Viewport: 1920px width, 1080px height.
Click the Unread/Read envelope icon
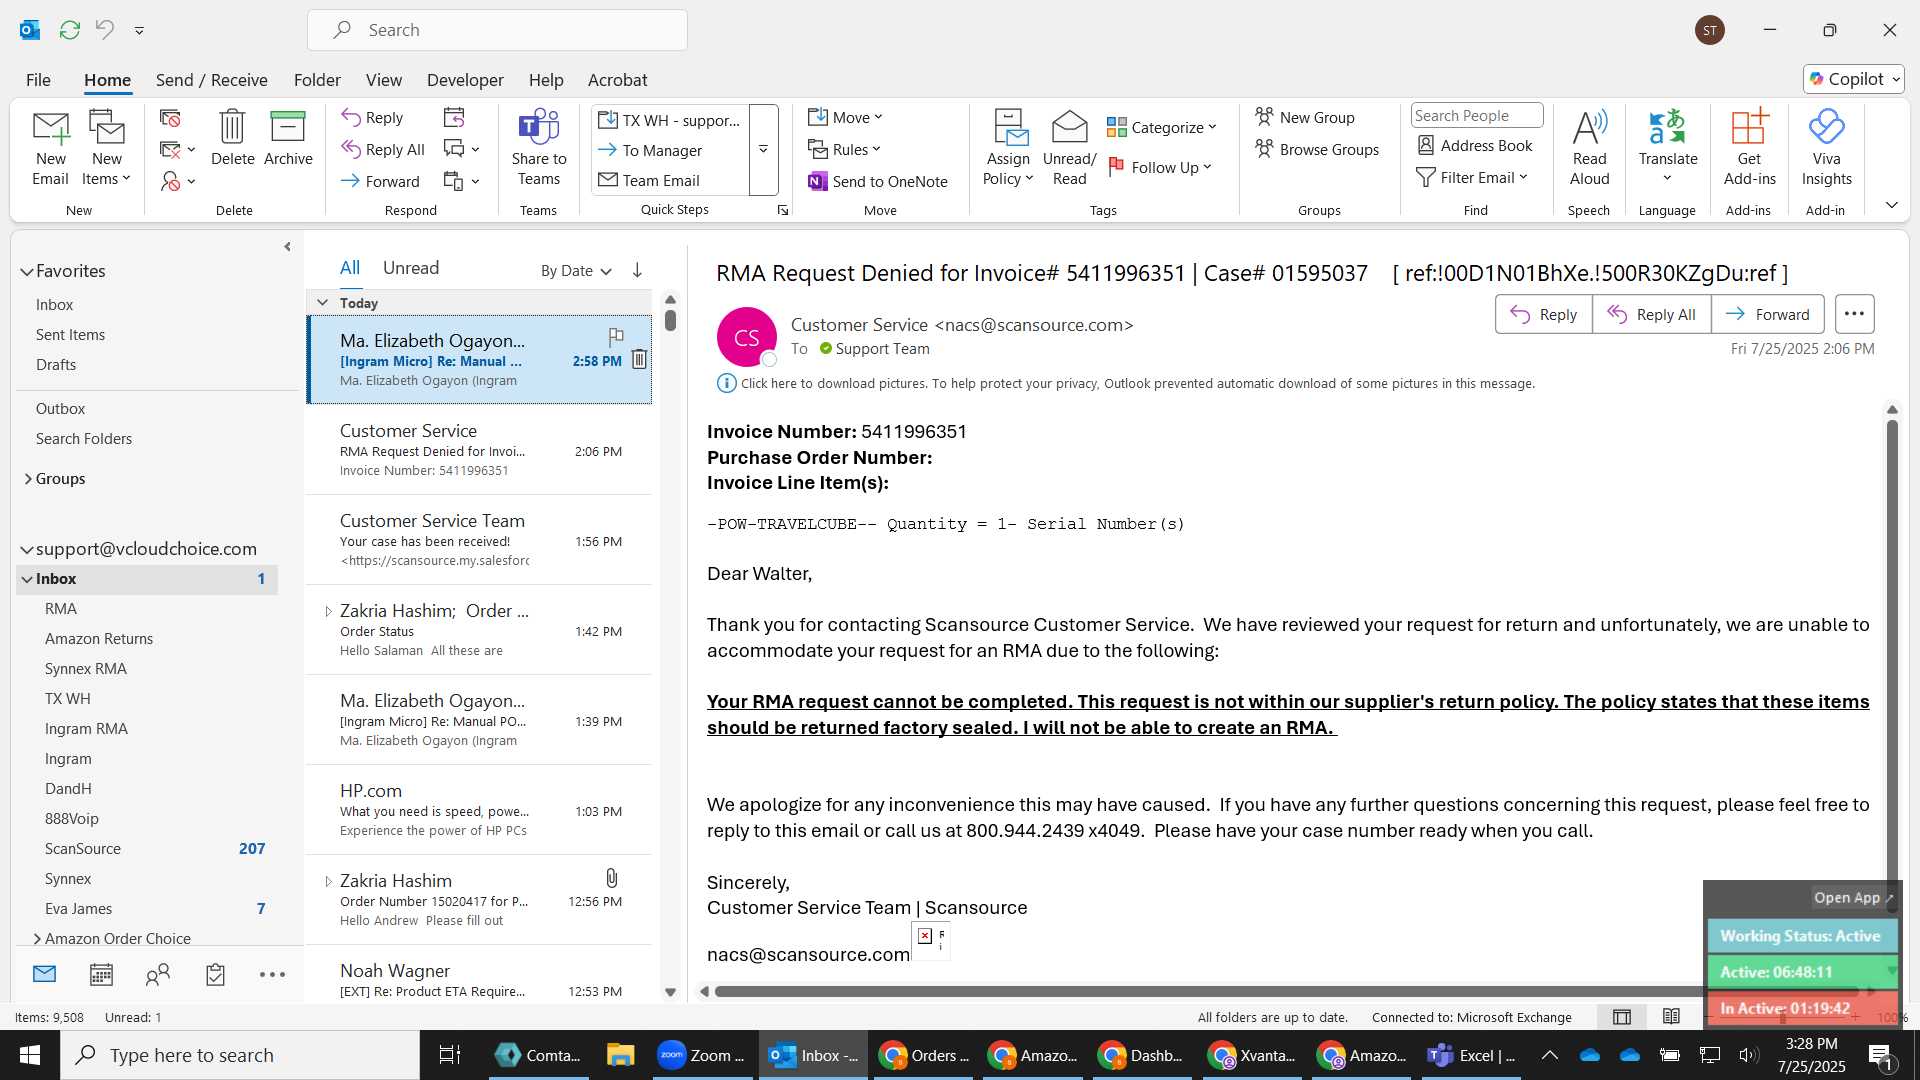click(1069, 128)
